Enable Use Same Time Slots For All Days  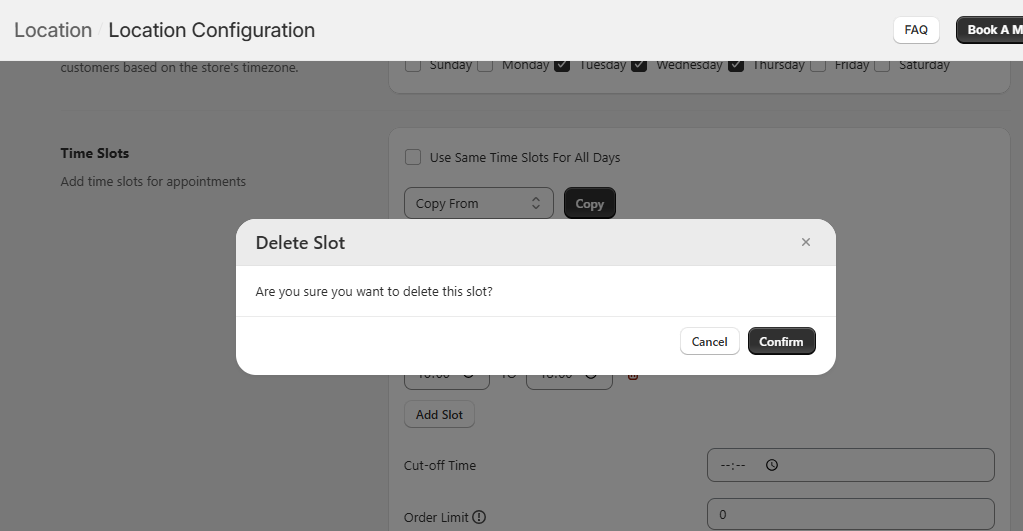pyautogui.click(x=413, y=157)
